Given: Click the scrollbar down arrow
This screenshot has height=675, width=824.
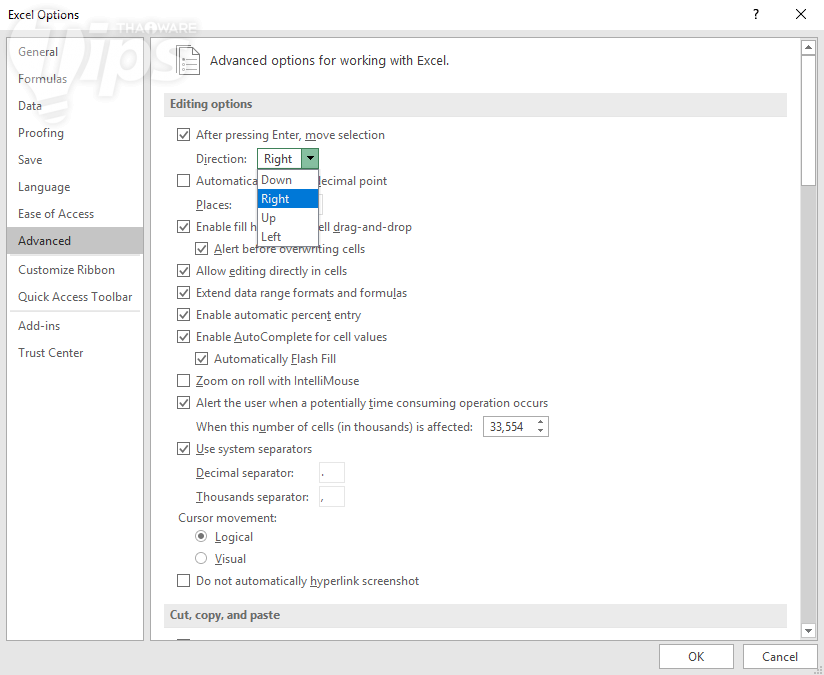Looking at the screenshot, I should click(x=808, y=630).
